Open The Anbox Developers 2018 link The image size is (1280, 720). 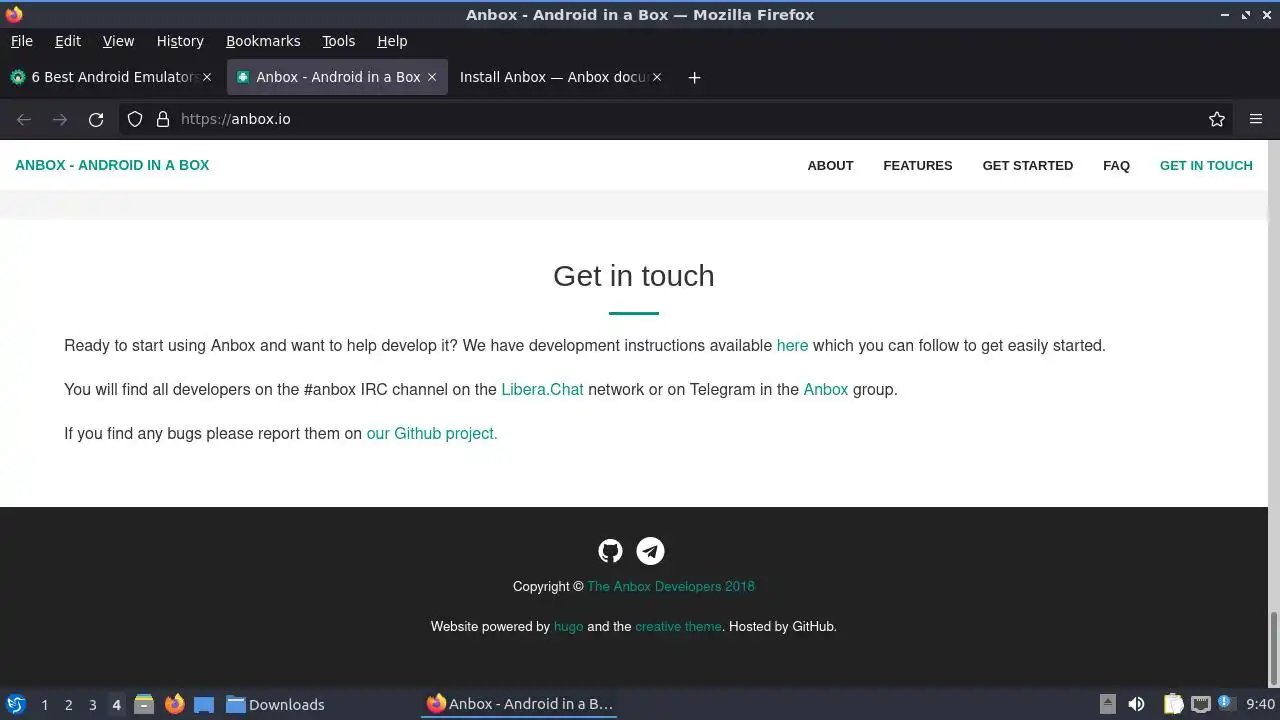coord(671,586)
